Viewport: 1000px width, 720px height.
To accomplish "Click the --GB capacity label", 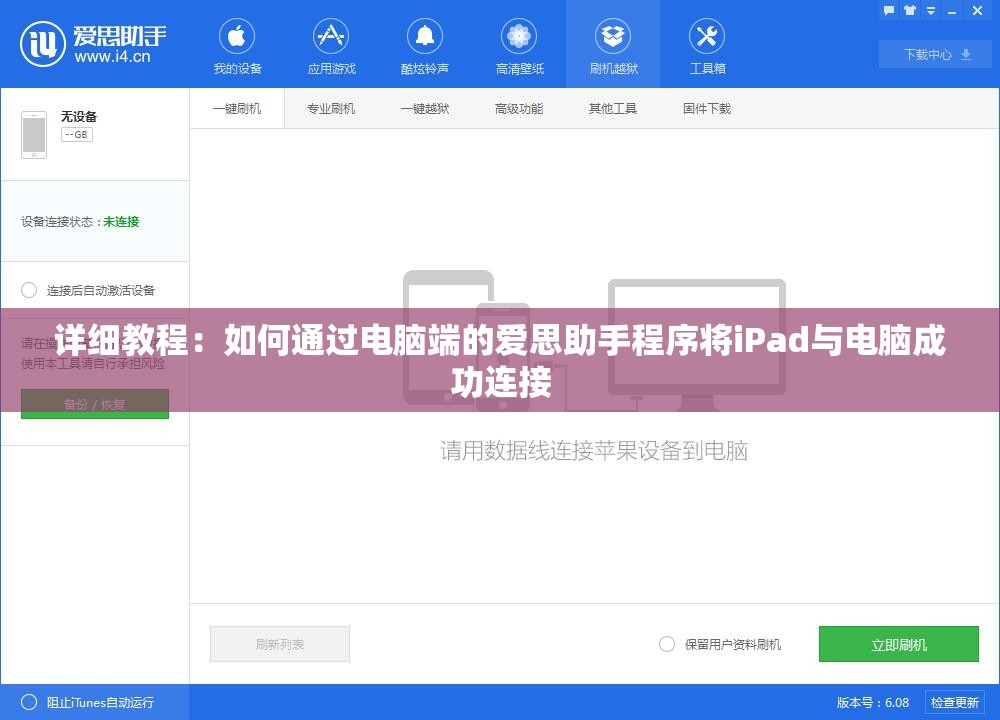I will coord(77,135).
